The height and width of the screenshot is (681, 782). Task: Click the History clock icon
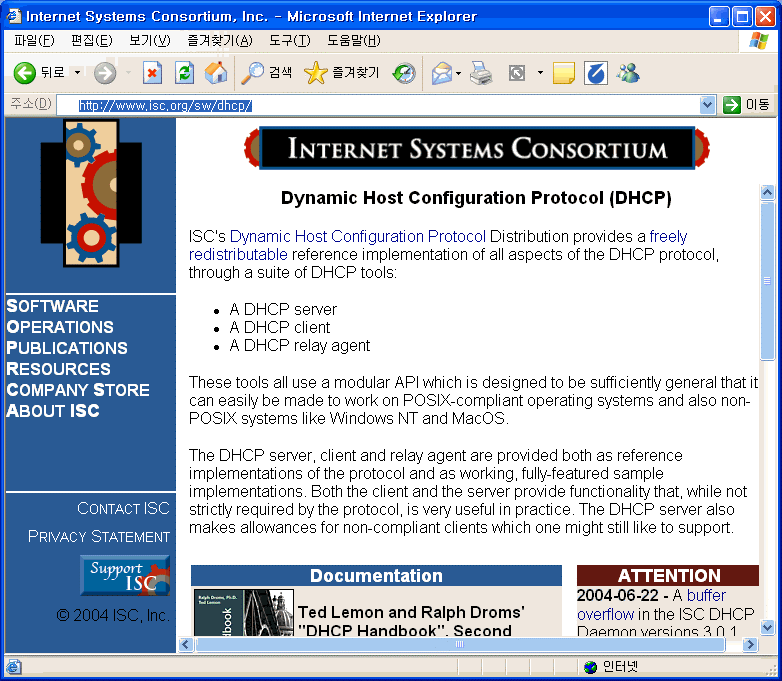click(404, 73)
